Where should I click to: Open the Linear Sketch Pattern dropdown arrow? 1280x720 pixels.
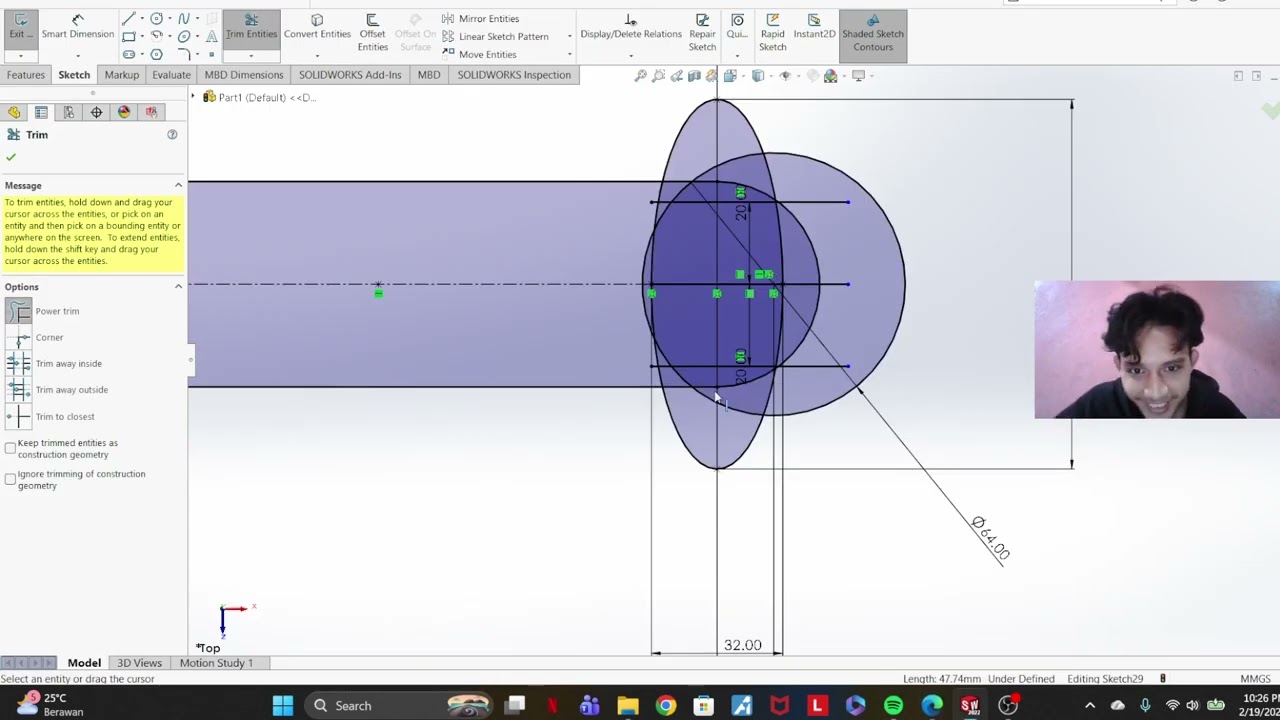click(x=569, y=36)
